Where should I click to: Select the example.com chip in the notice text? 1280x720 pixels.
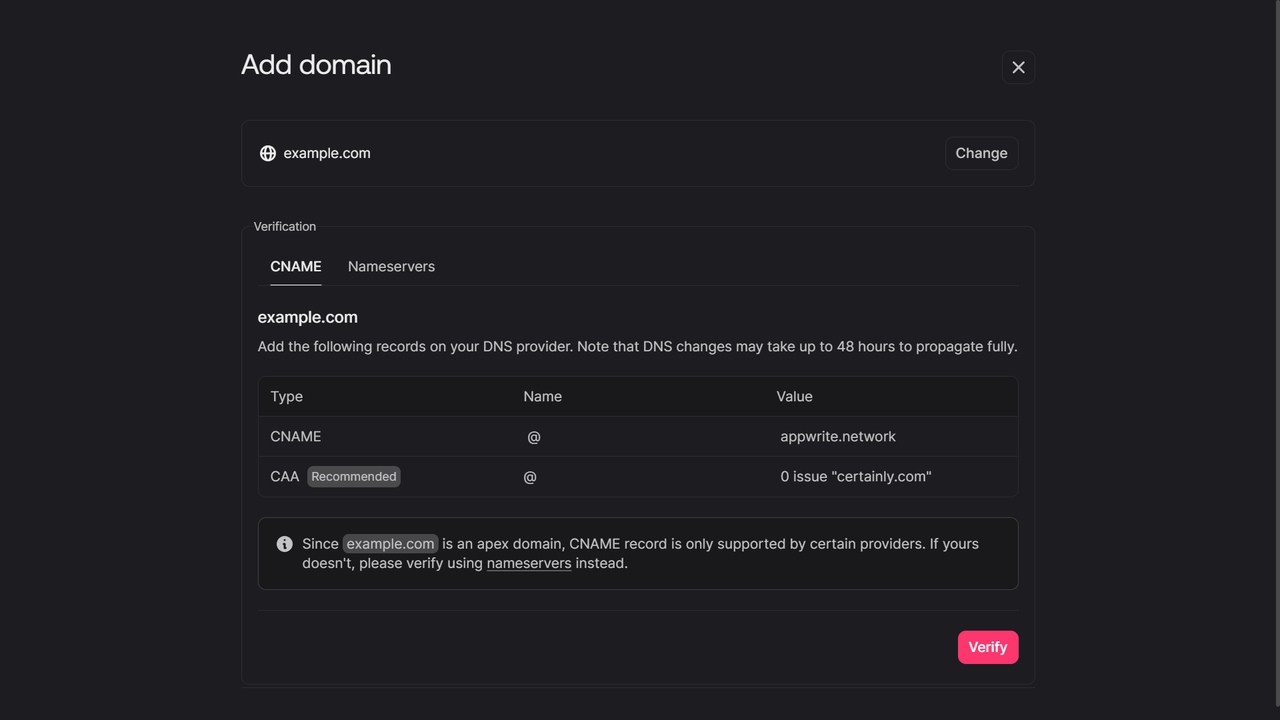390,544
